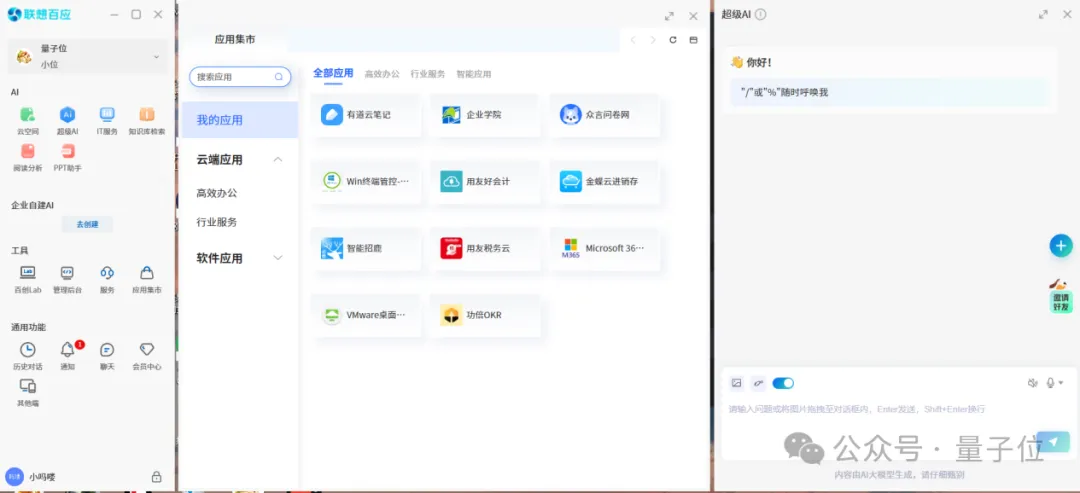
Task: Click the 去创建 button
Action: [87, 224]
